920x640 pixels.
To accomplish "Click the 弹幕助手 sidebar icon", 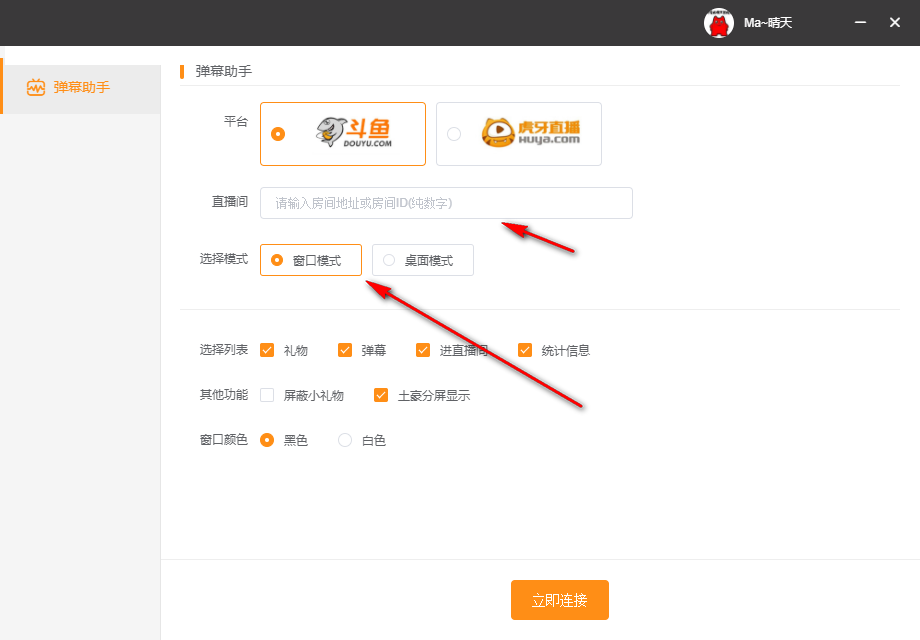I will [x=36, y=87].
